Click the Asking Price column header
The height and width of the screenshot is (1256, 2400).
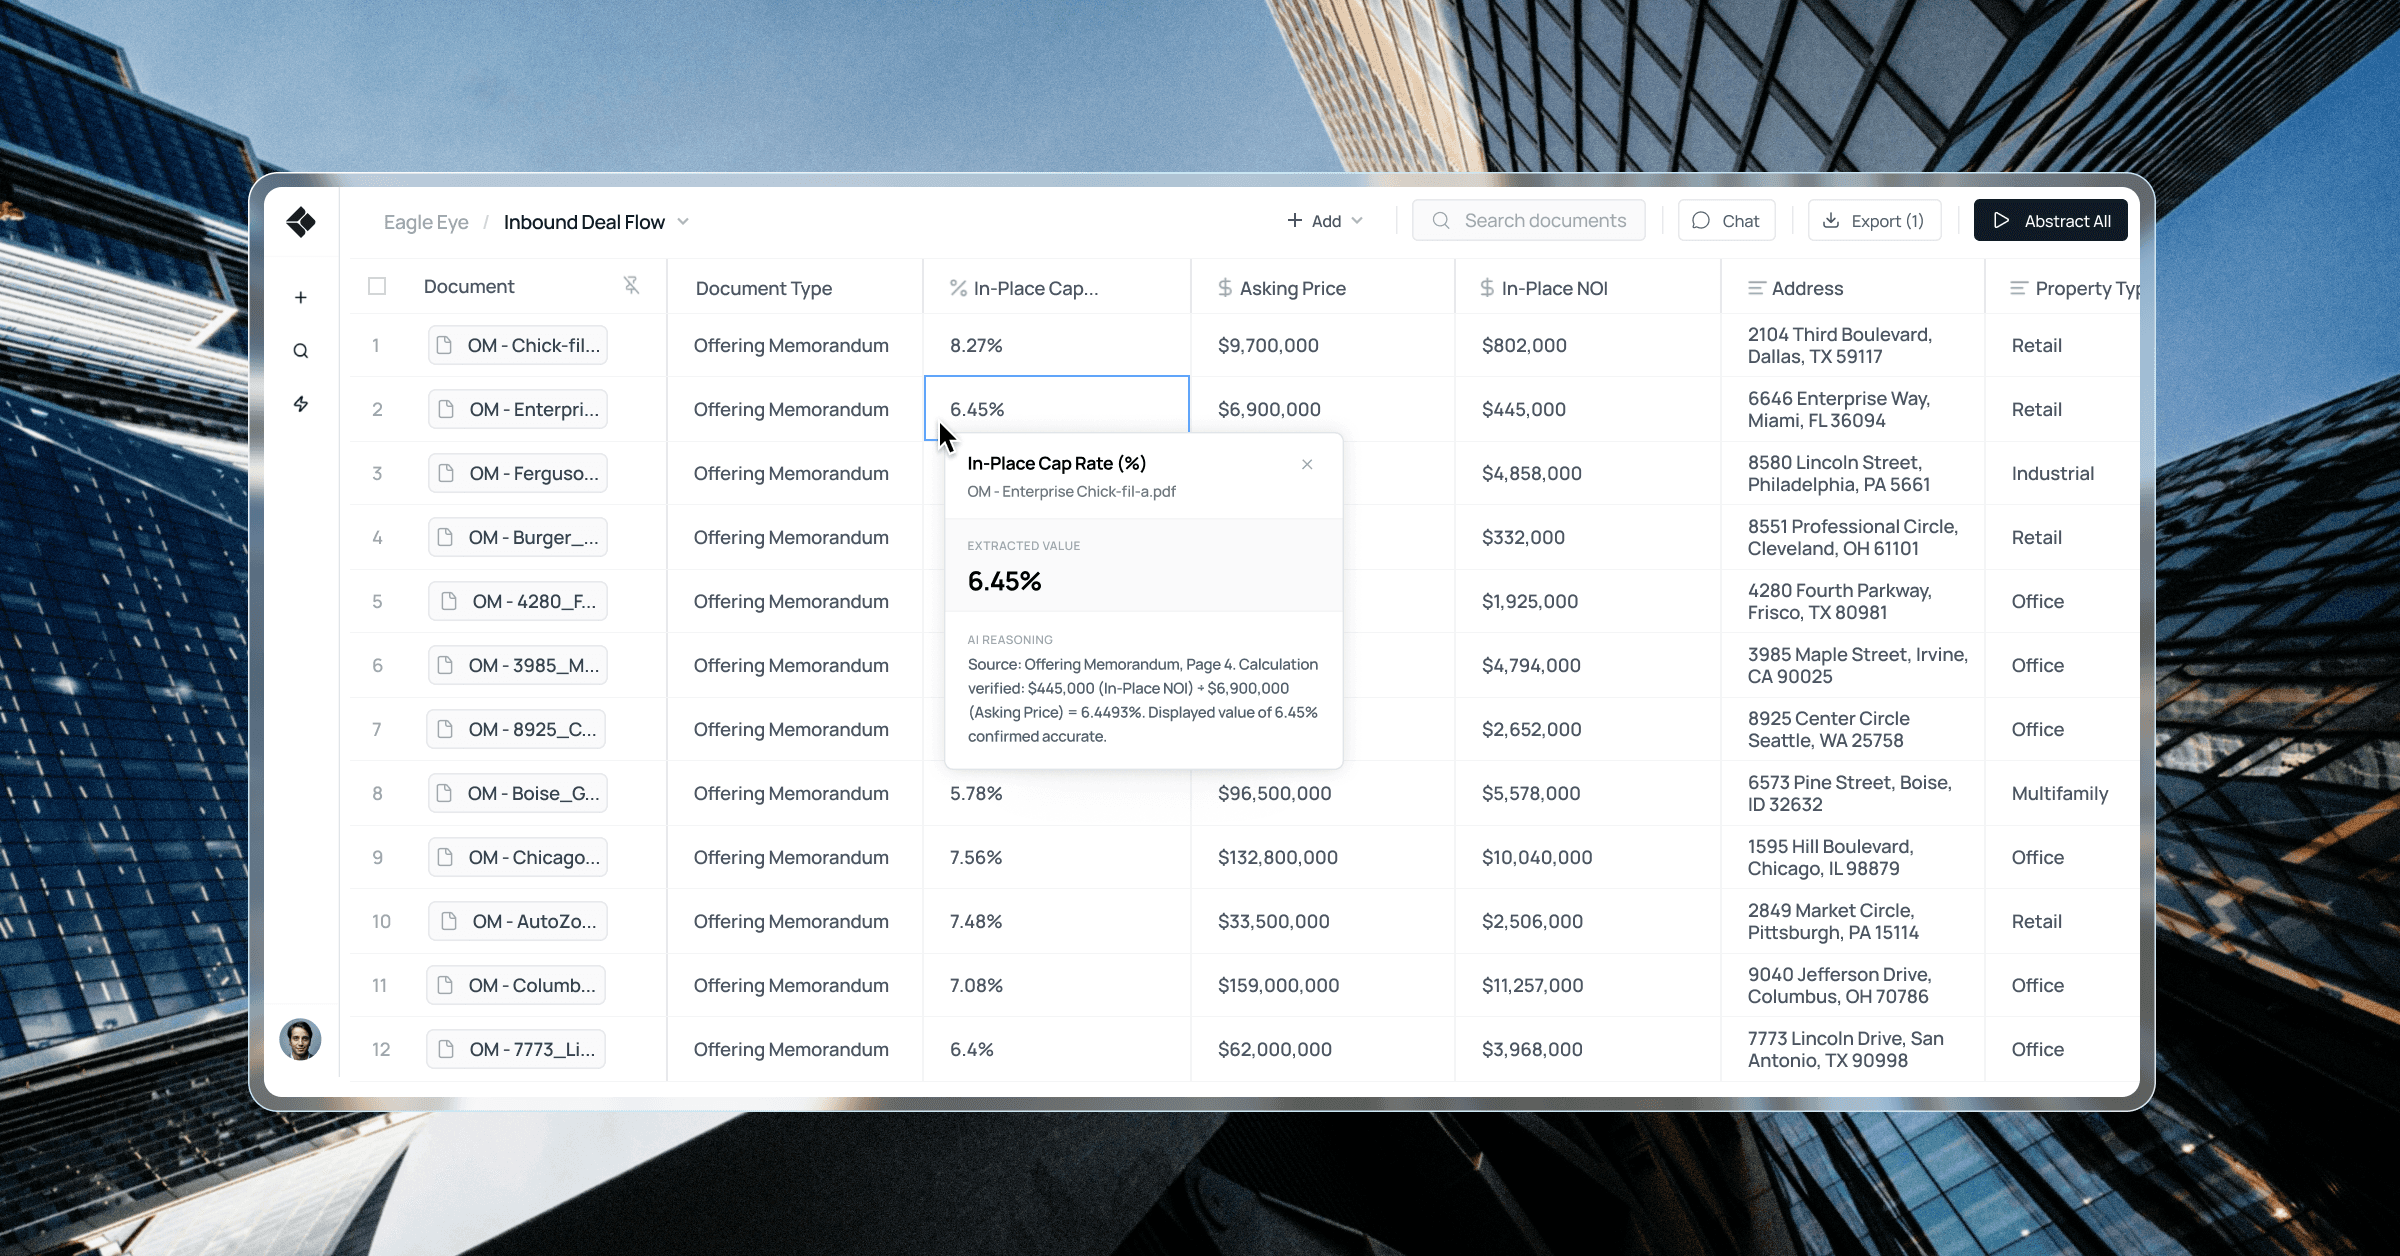point(1292,288)
